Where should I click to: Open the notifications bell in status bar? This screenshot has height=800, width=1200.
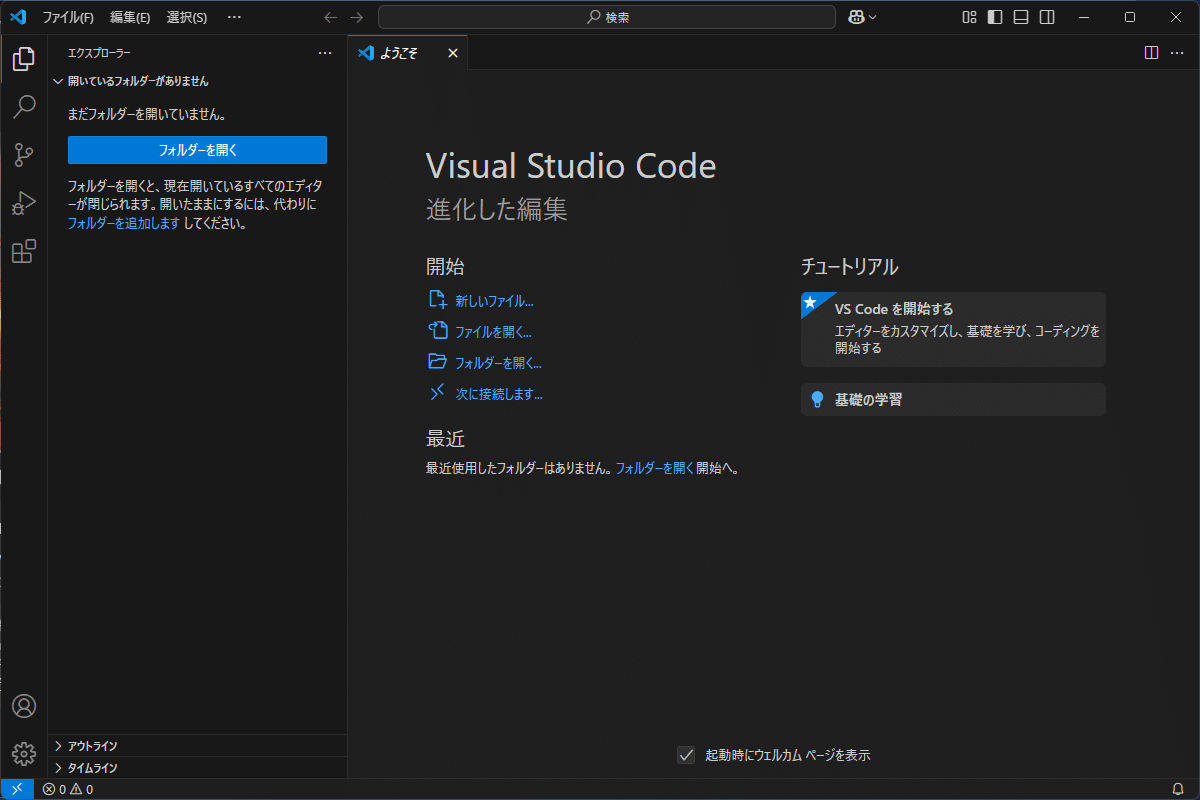tap(1178, 789)
